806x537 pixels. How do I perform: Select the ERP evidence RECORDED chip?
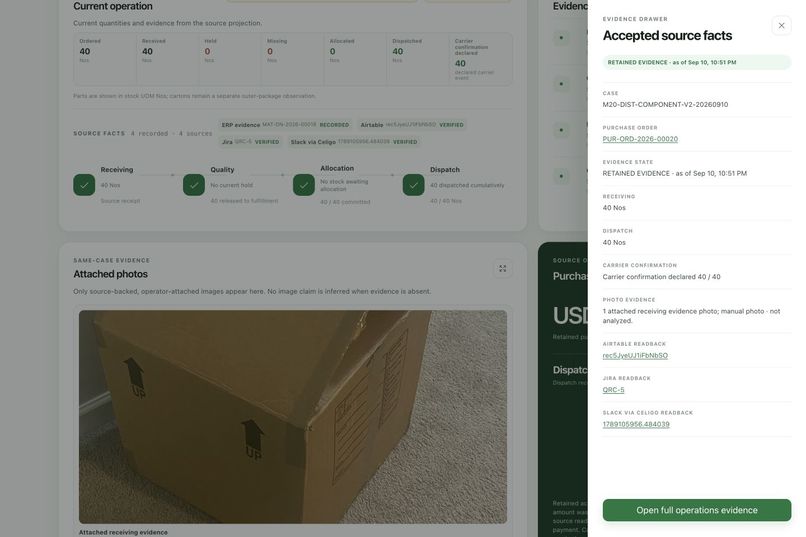285,125
